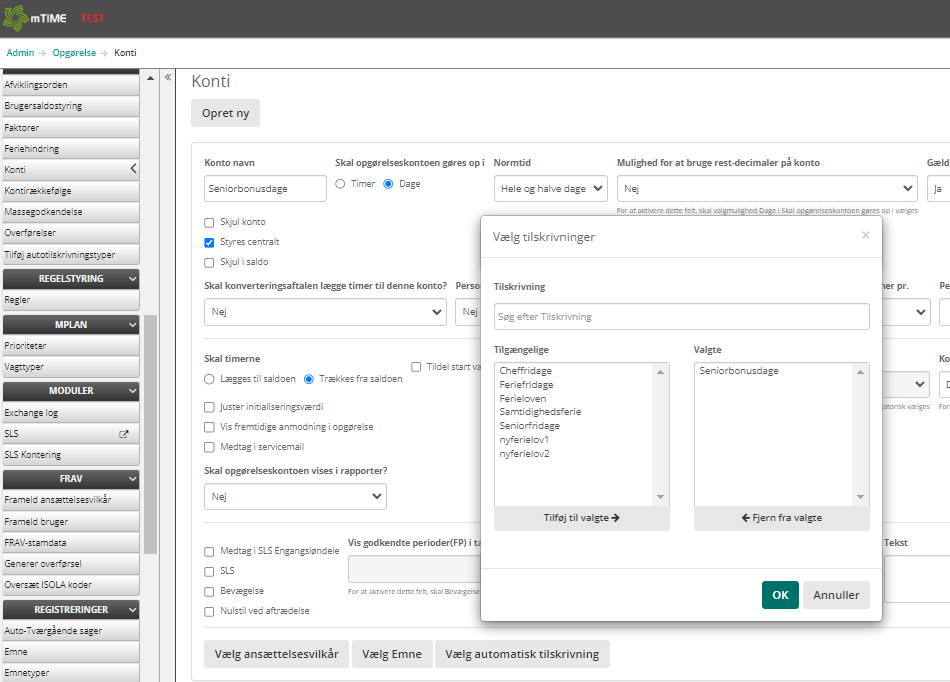Collapse the REGELSTYRING section chevron

[132, 279]
